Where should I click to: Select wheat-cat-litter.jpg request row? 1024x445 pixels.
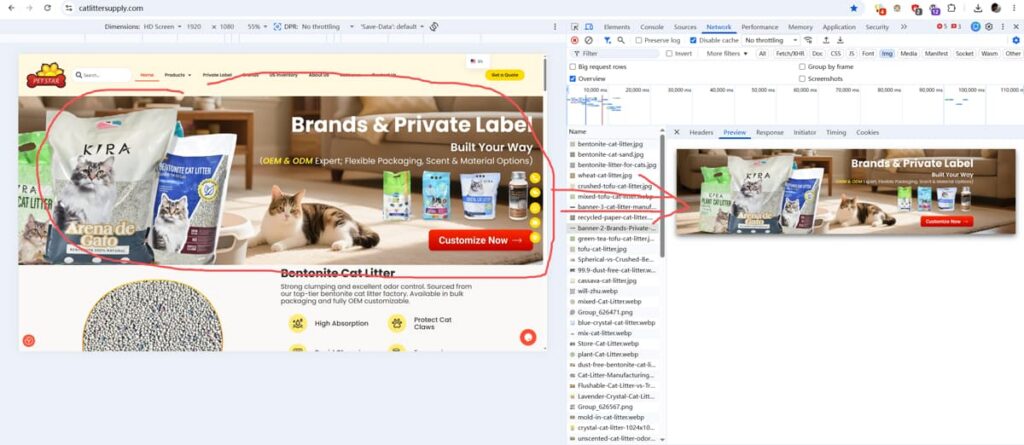tap(614, 175)
